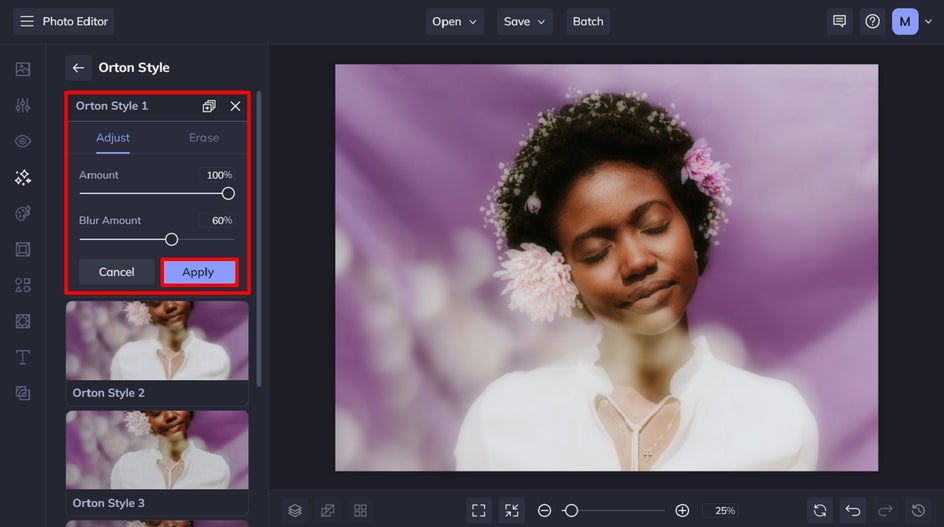Open the Textures tool in sidebar

[x=23, y=393]
